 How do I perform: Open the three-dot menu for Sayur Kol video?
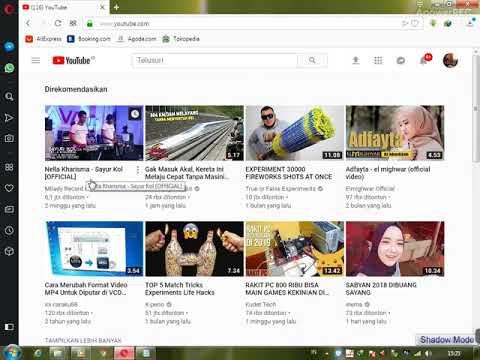(x=138, y=170)
